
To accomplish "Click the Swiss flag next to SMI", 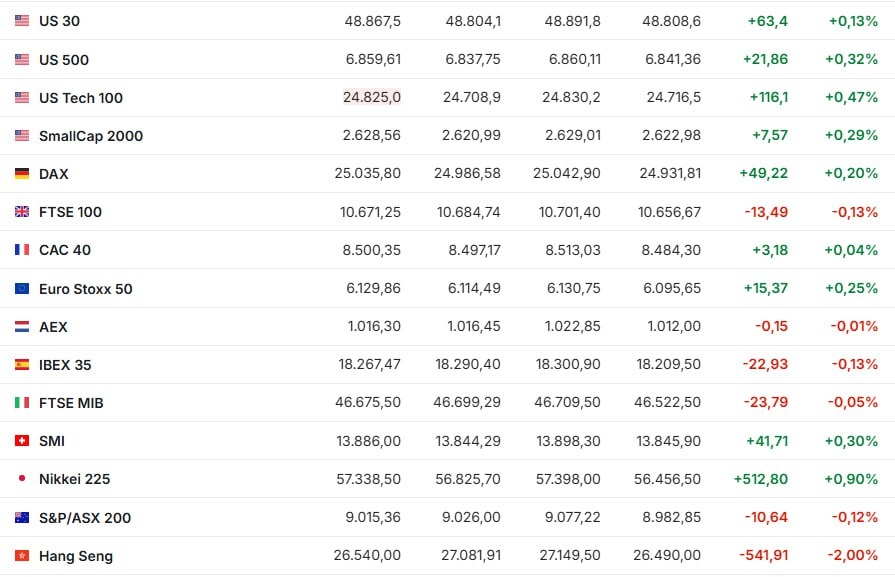I will [22, 441].
